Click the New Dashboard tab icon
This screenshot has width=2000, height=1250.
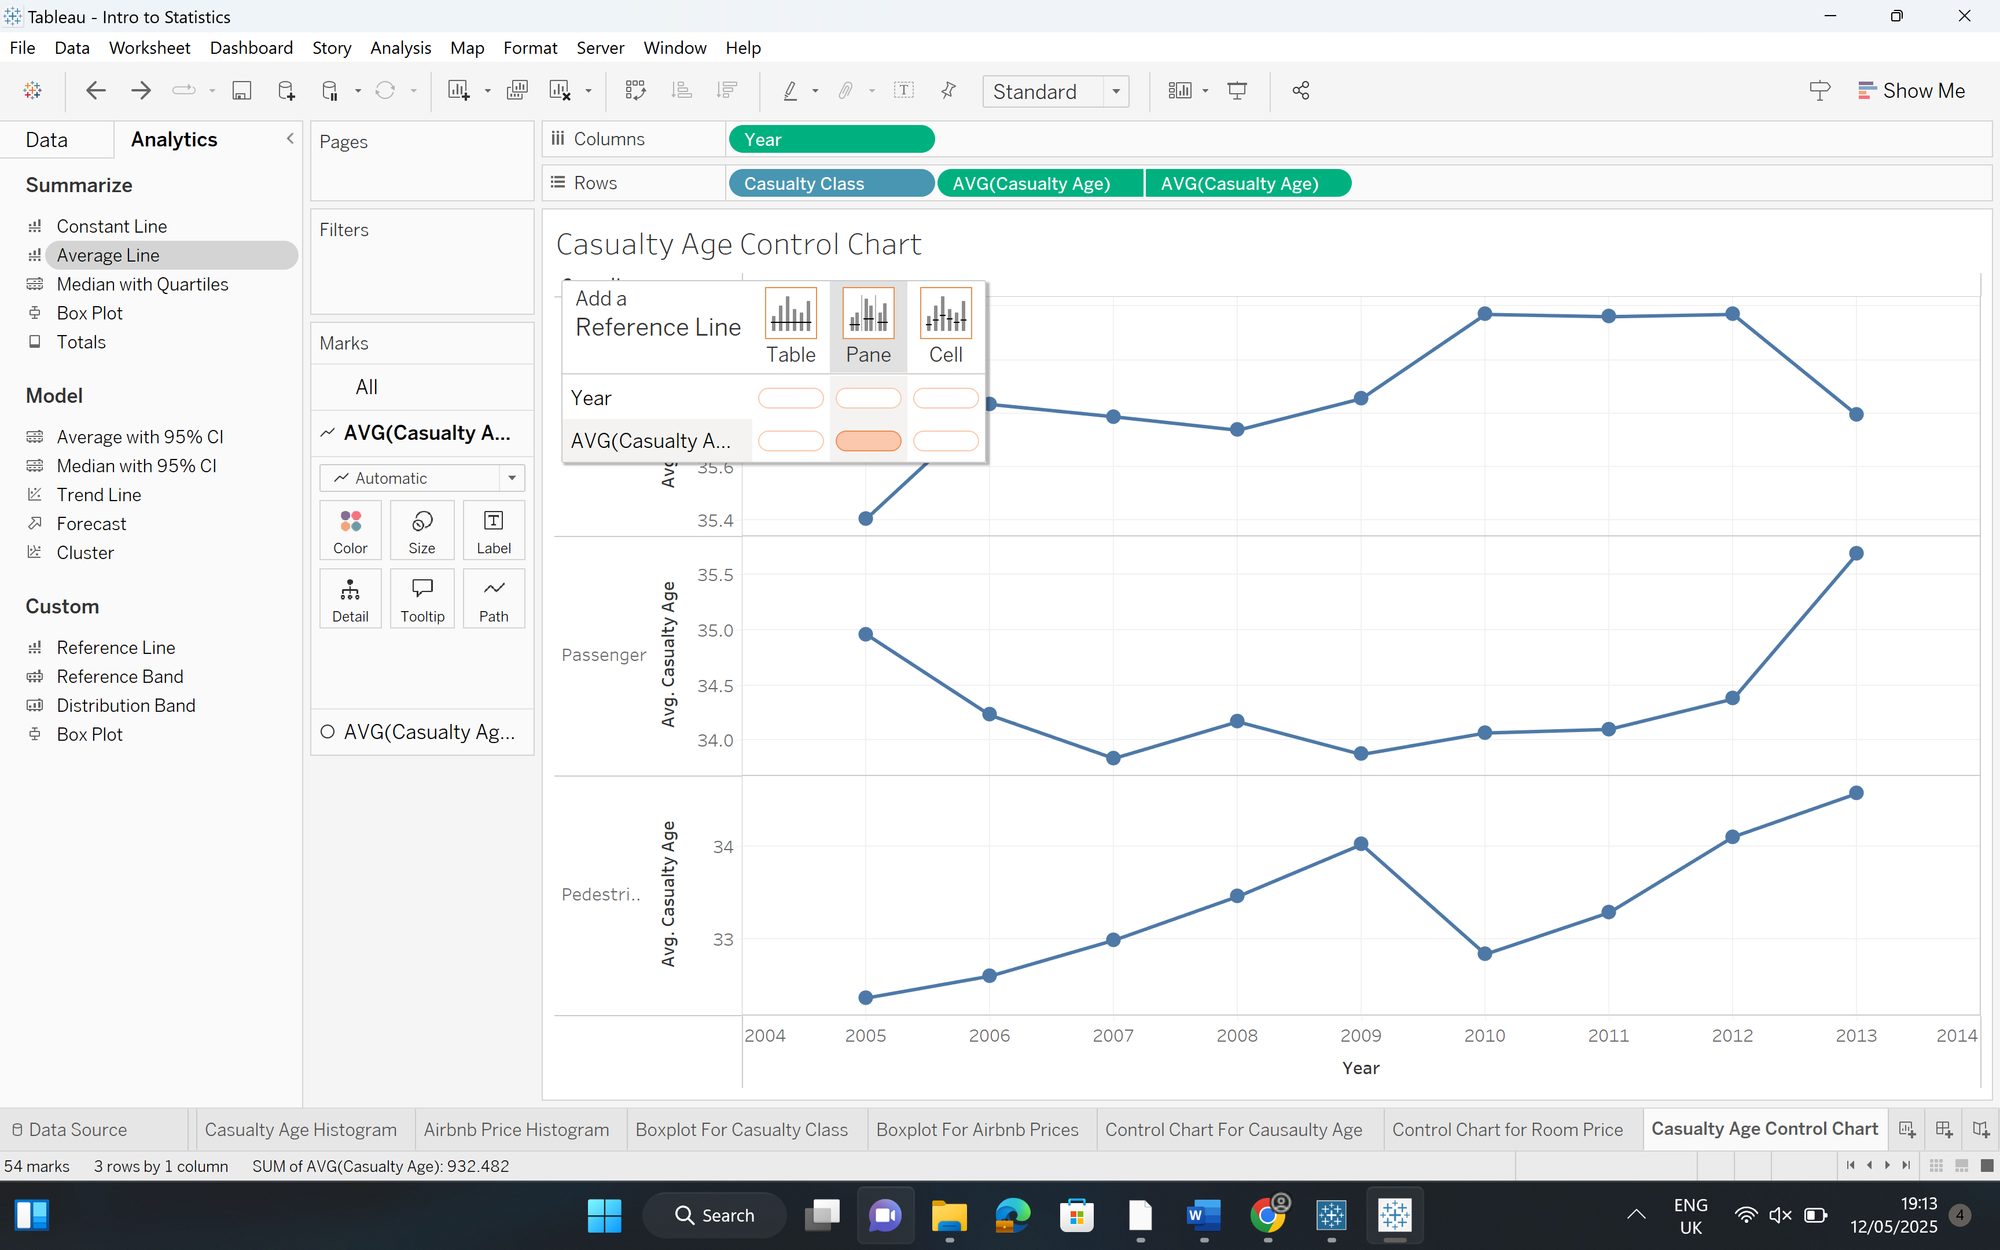(1944, 1129)
